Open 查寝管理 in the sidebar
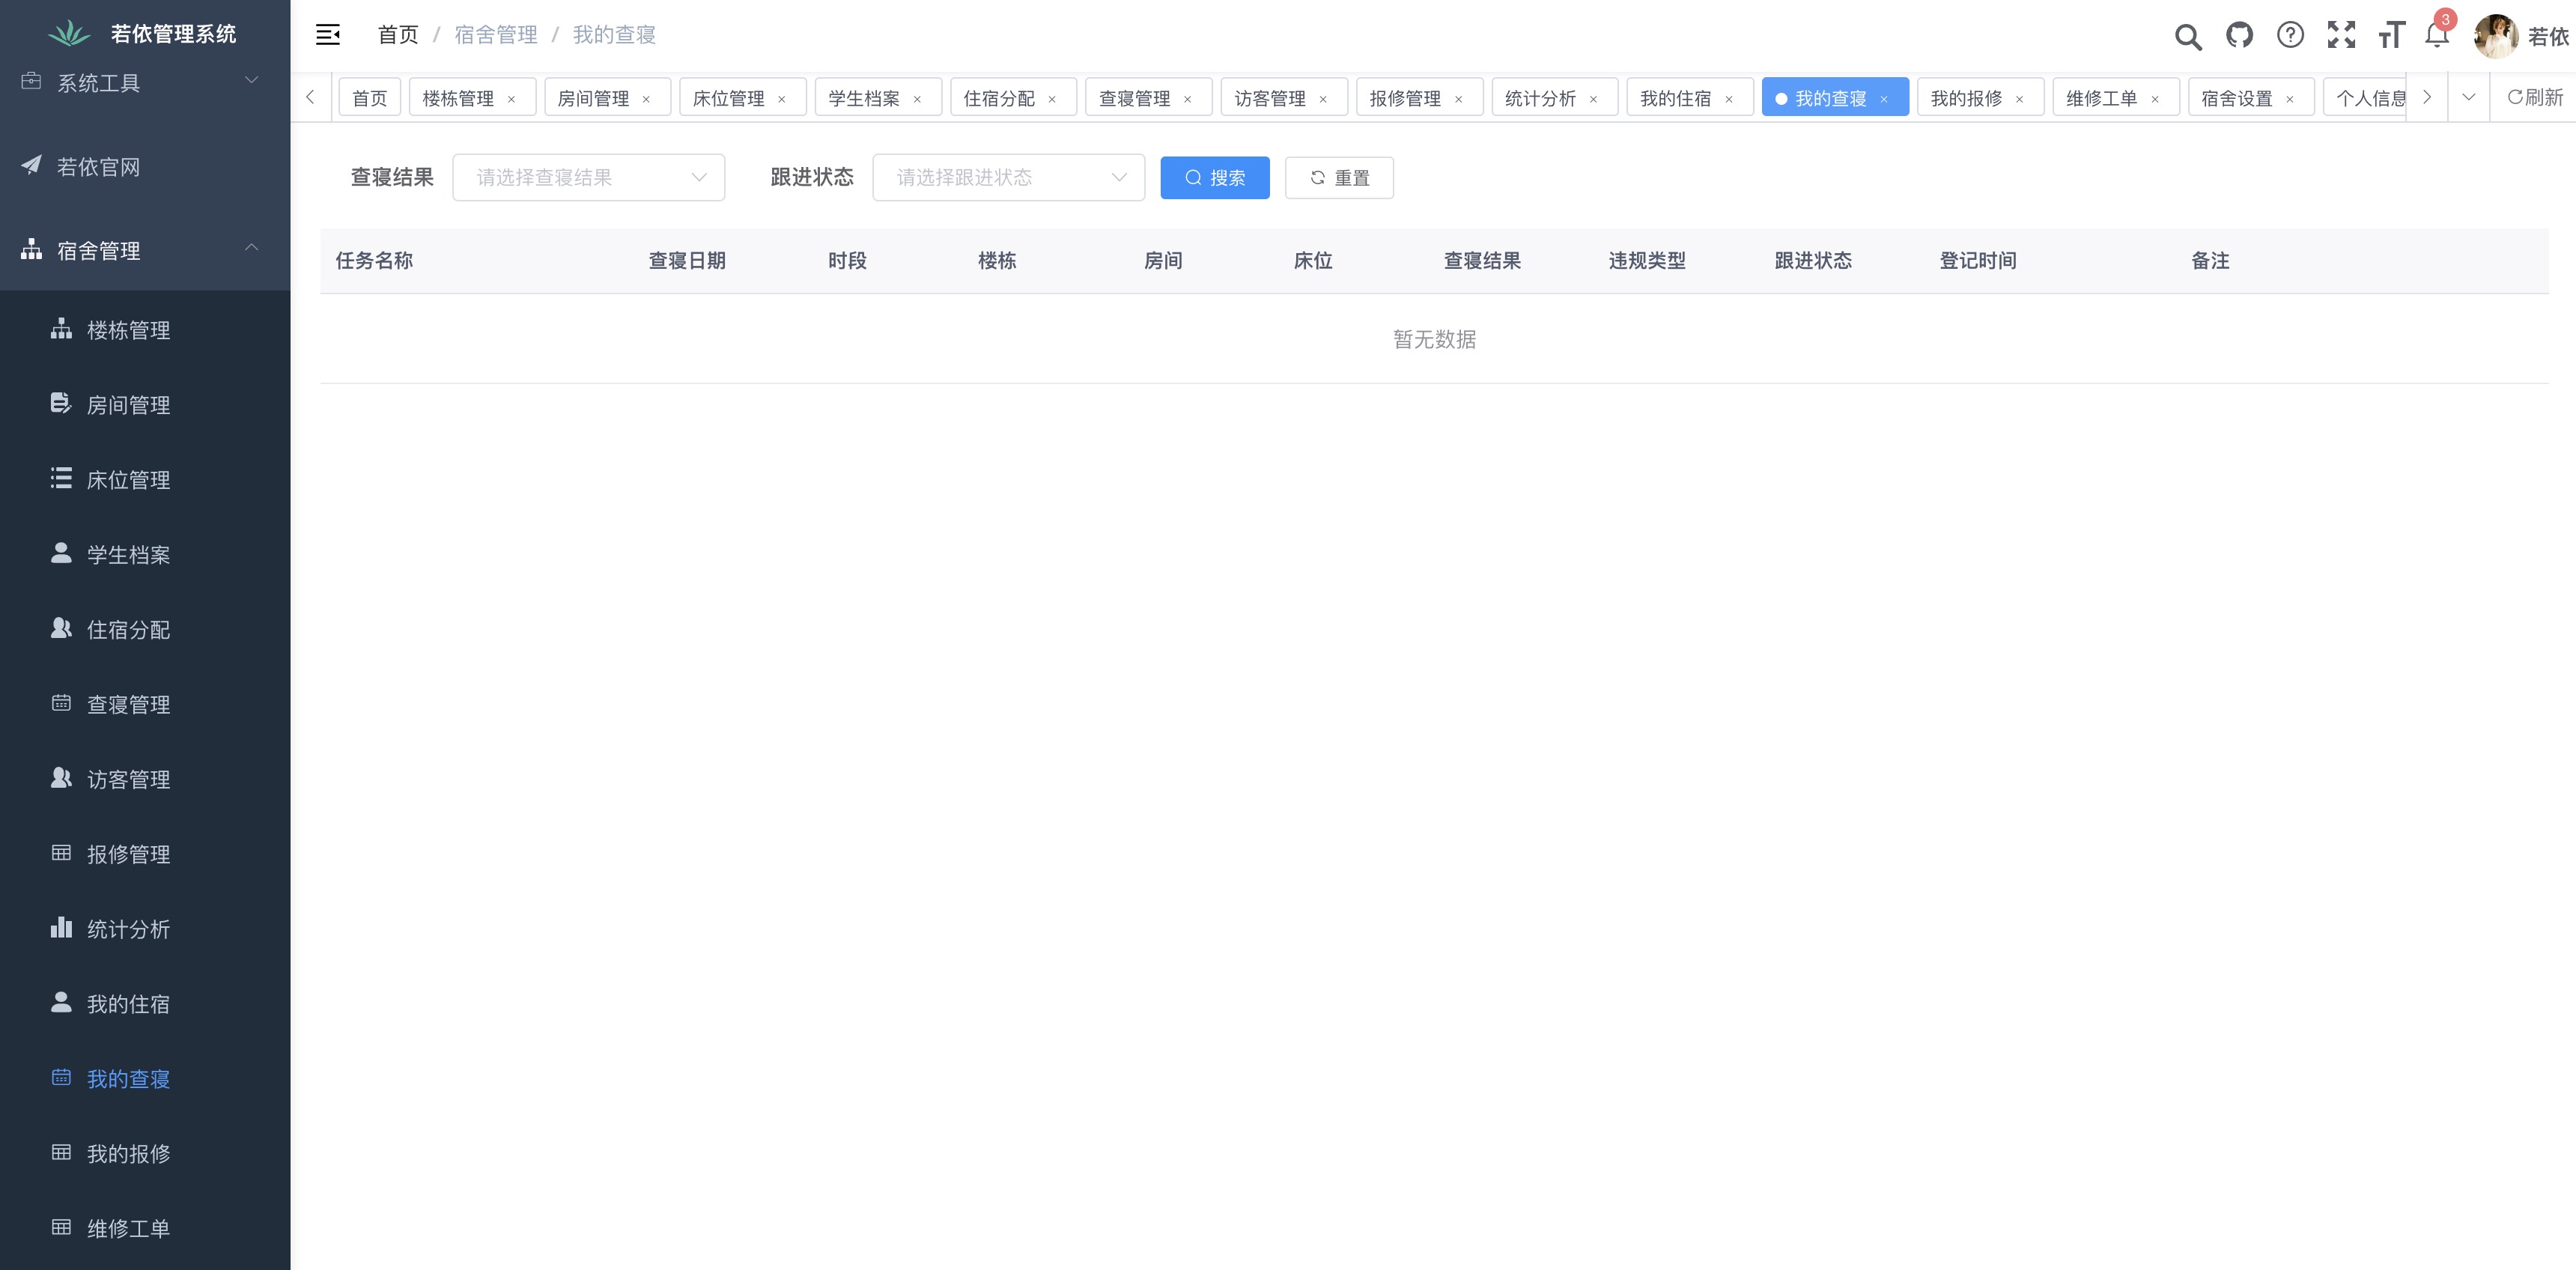This screenshot has height=1270, width=2576. (145, 704)
